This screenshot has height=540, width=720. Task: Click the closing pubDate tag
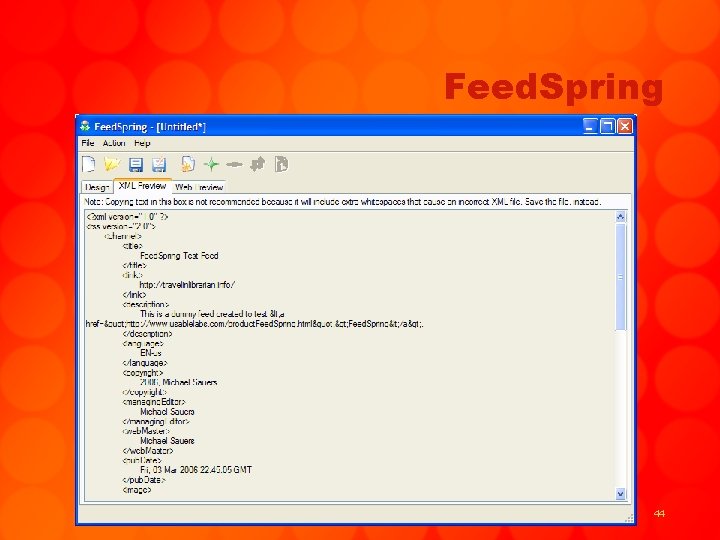point(144,480)
